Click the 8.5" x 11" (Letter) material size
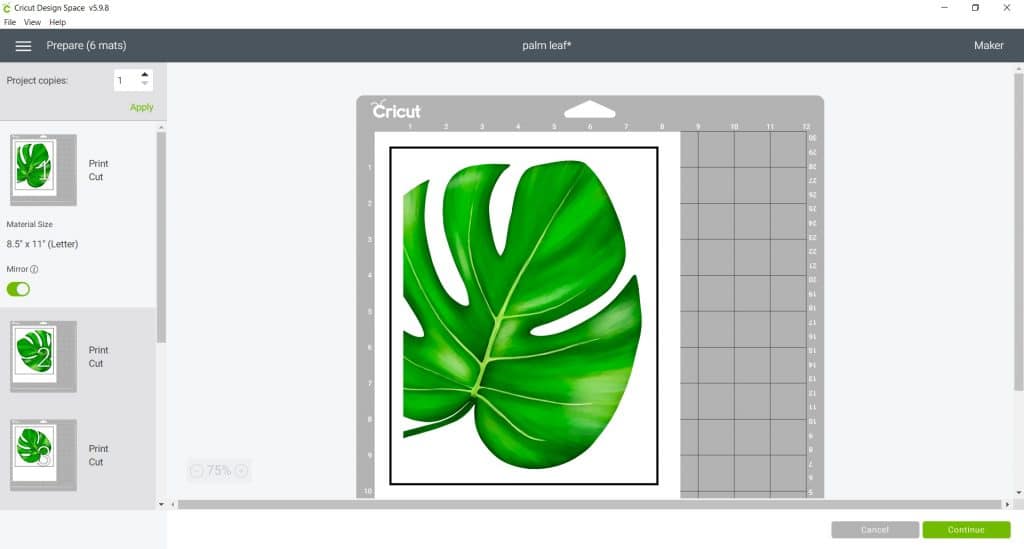 [42, 244]
